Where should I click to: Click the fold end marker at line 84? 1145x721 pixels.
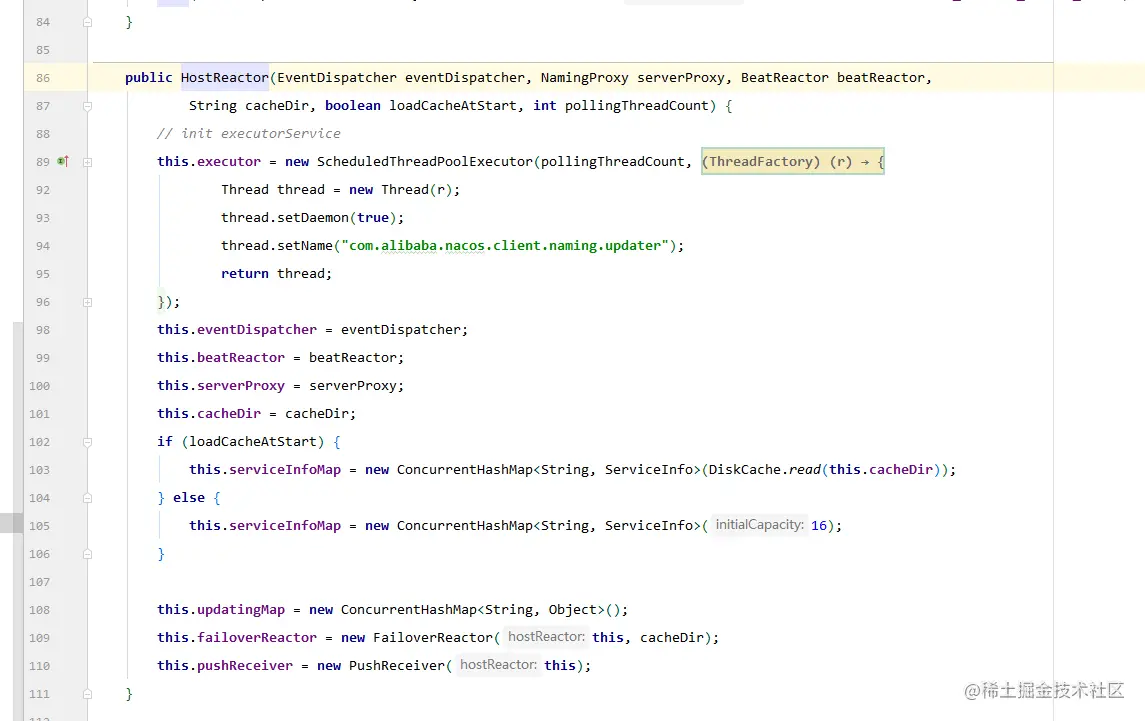(x=88, y=22)
